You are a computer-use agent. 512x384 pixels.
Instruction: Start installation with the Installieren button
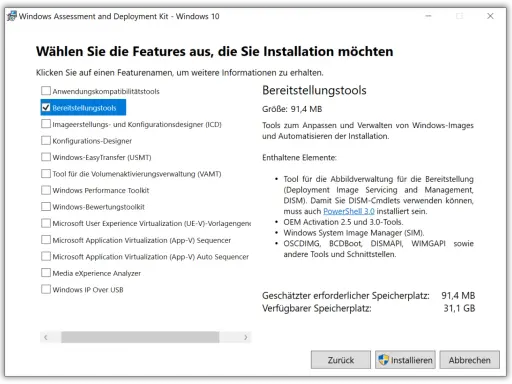405,360
